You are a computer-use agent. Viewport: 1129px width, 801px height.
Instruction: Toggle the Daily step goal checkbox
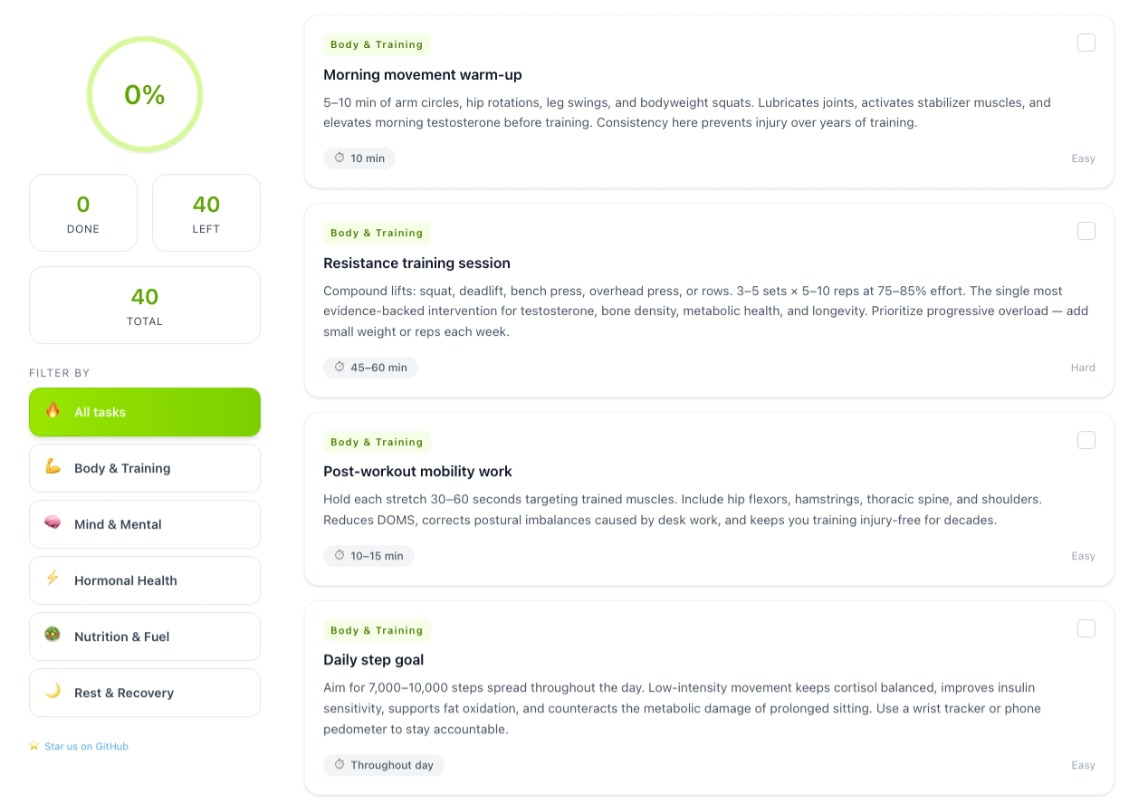click(1086, 629)
